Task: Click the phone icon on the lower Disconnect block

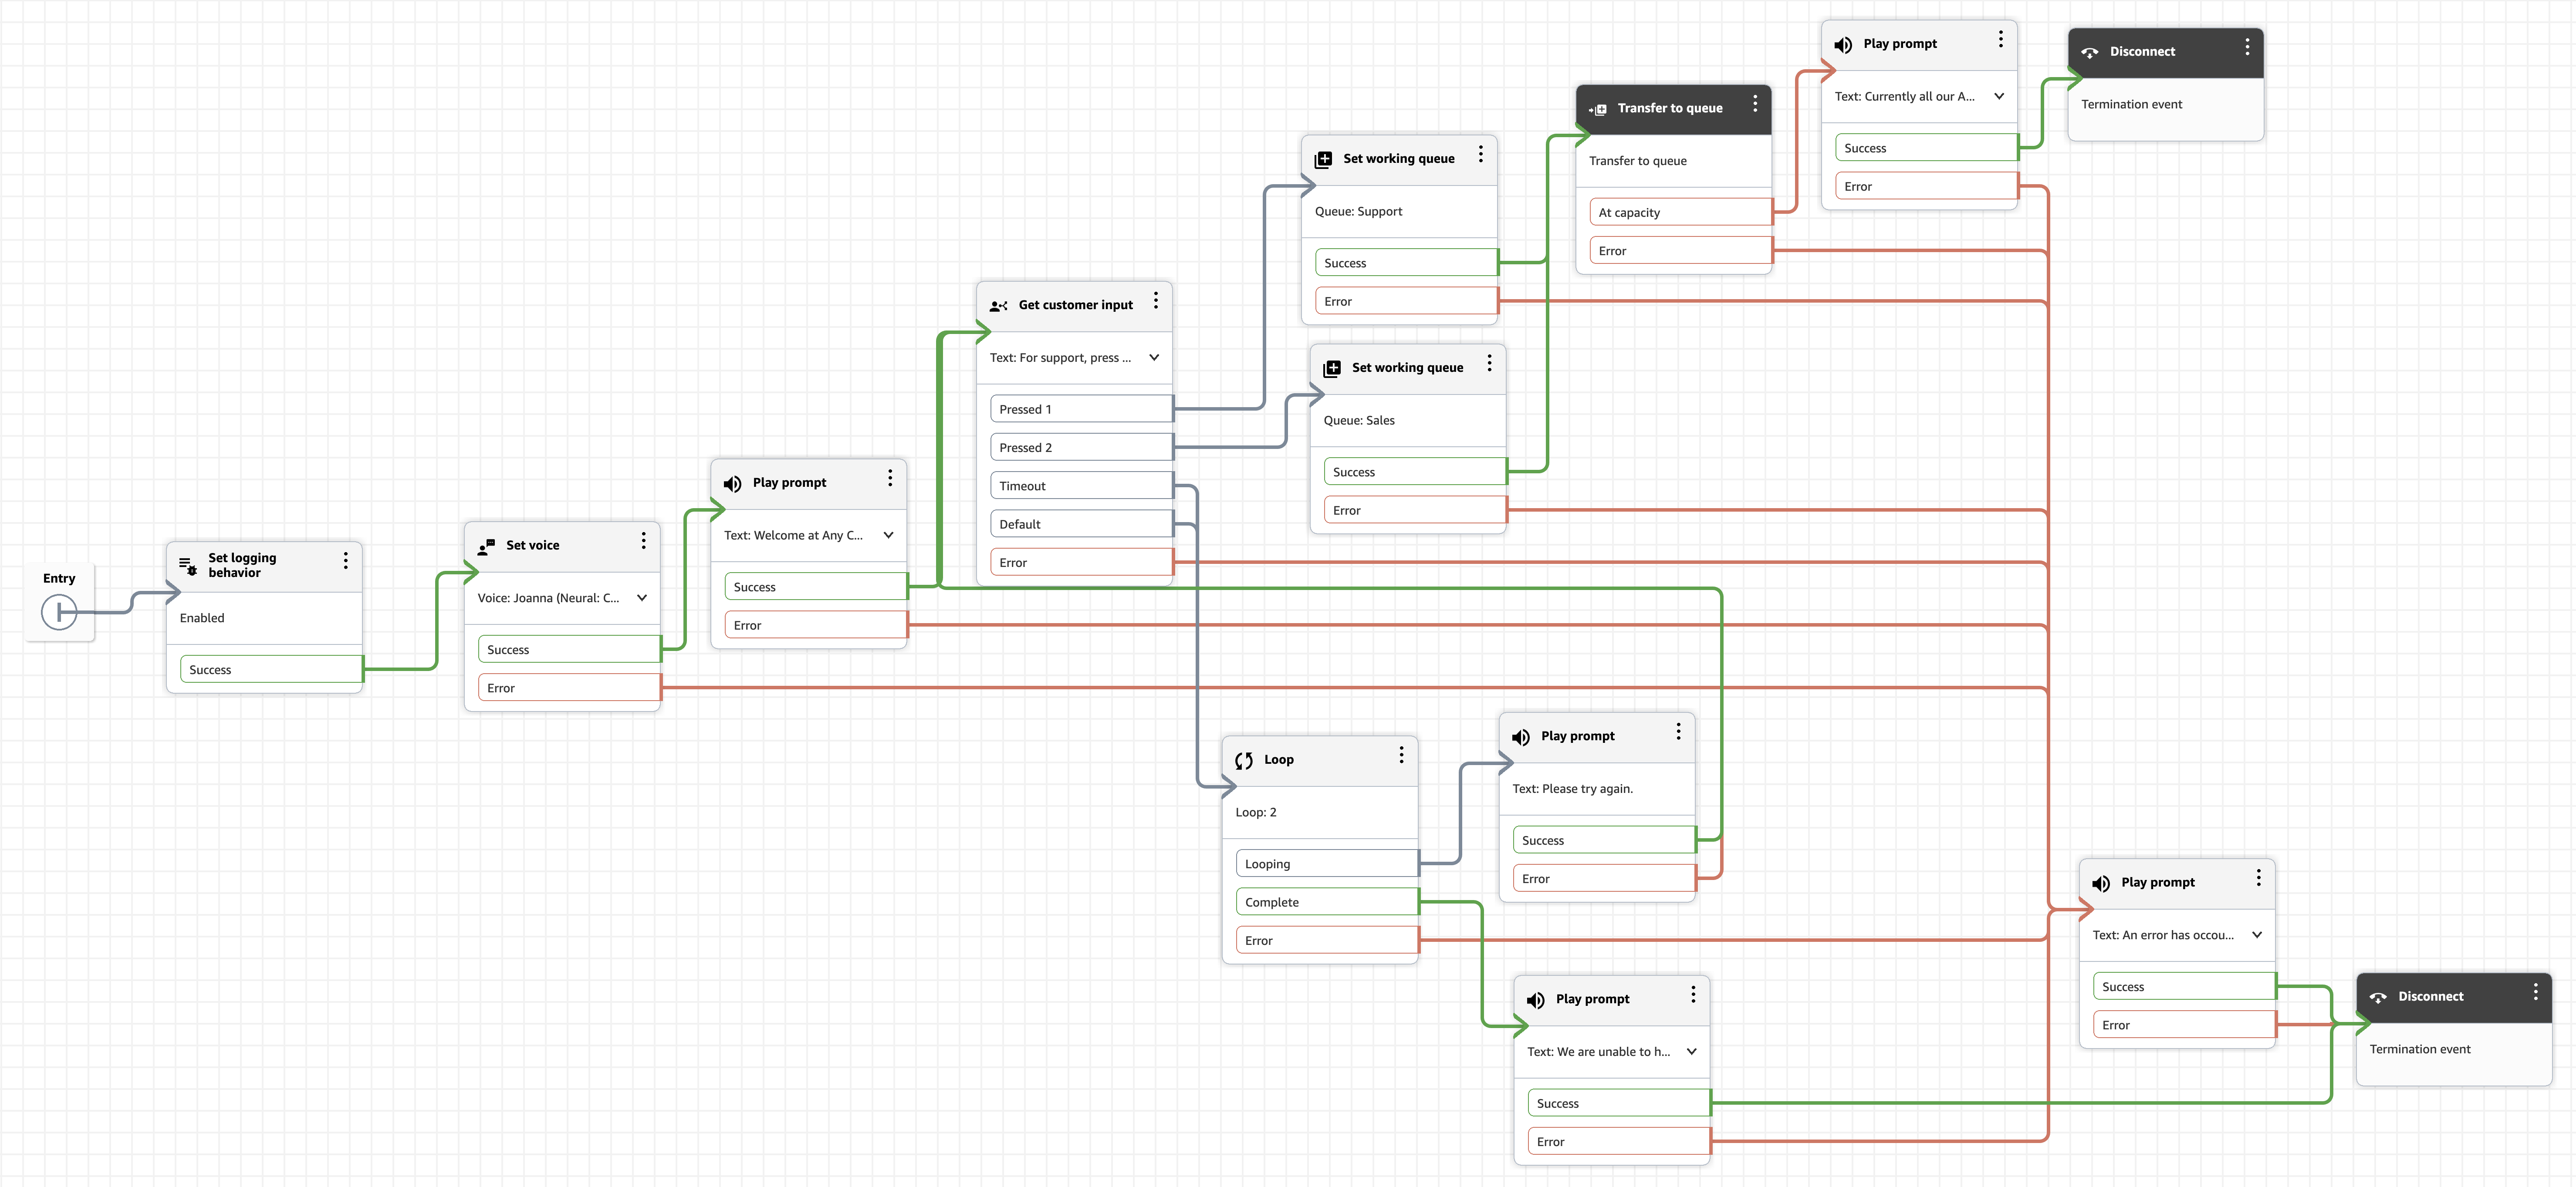Action: coord(2378,998)
